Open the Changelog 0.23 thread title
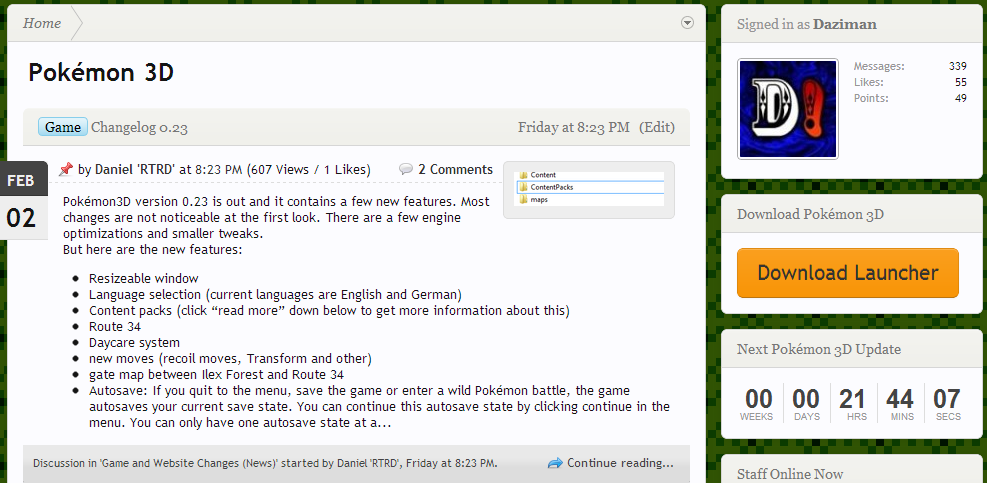The height and width of the screenshot is (483, 987). (139, 128)
